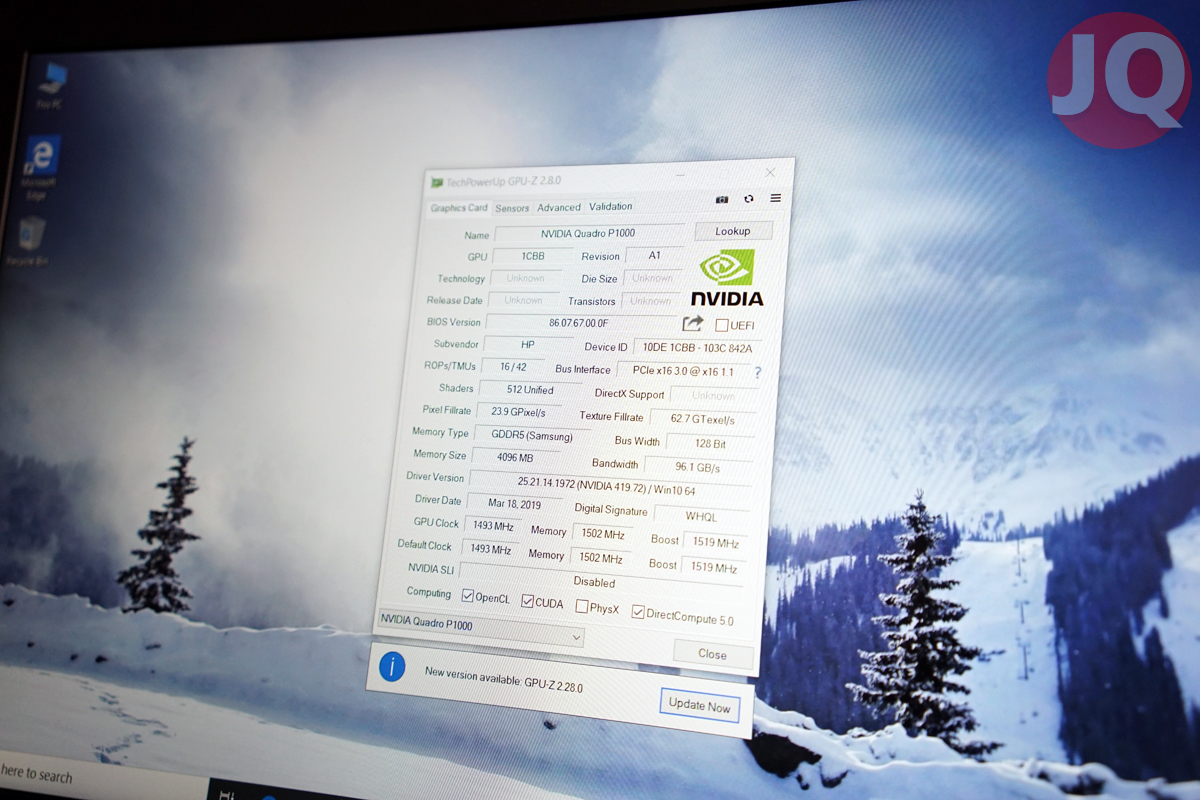This screenshot has width=1200, height=800.
Task: Switch to the Graphics Card tab
Action: click(459, 208)
